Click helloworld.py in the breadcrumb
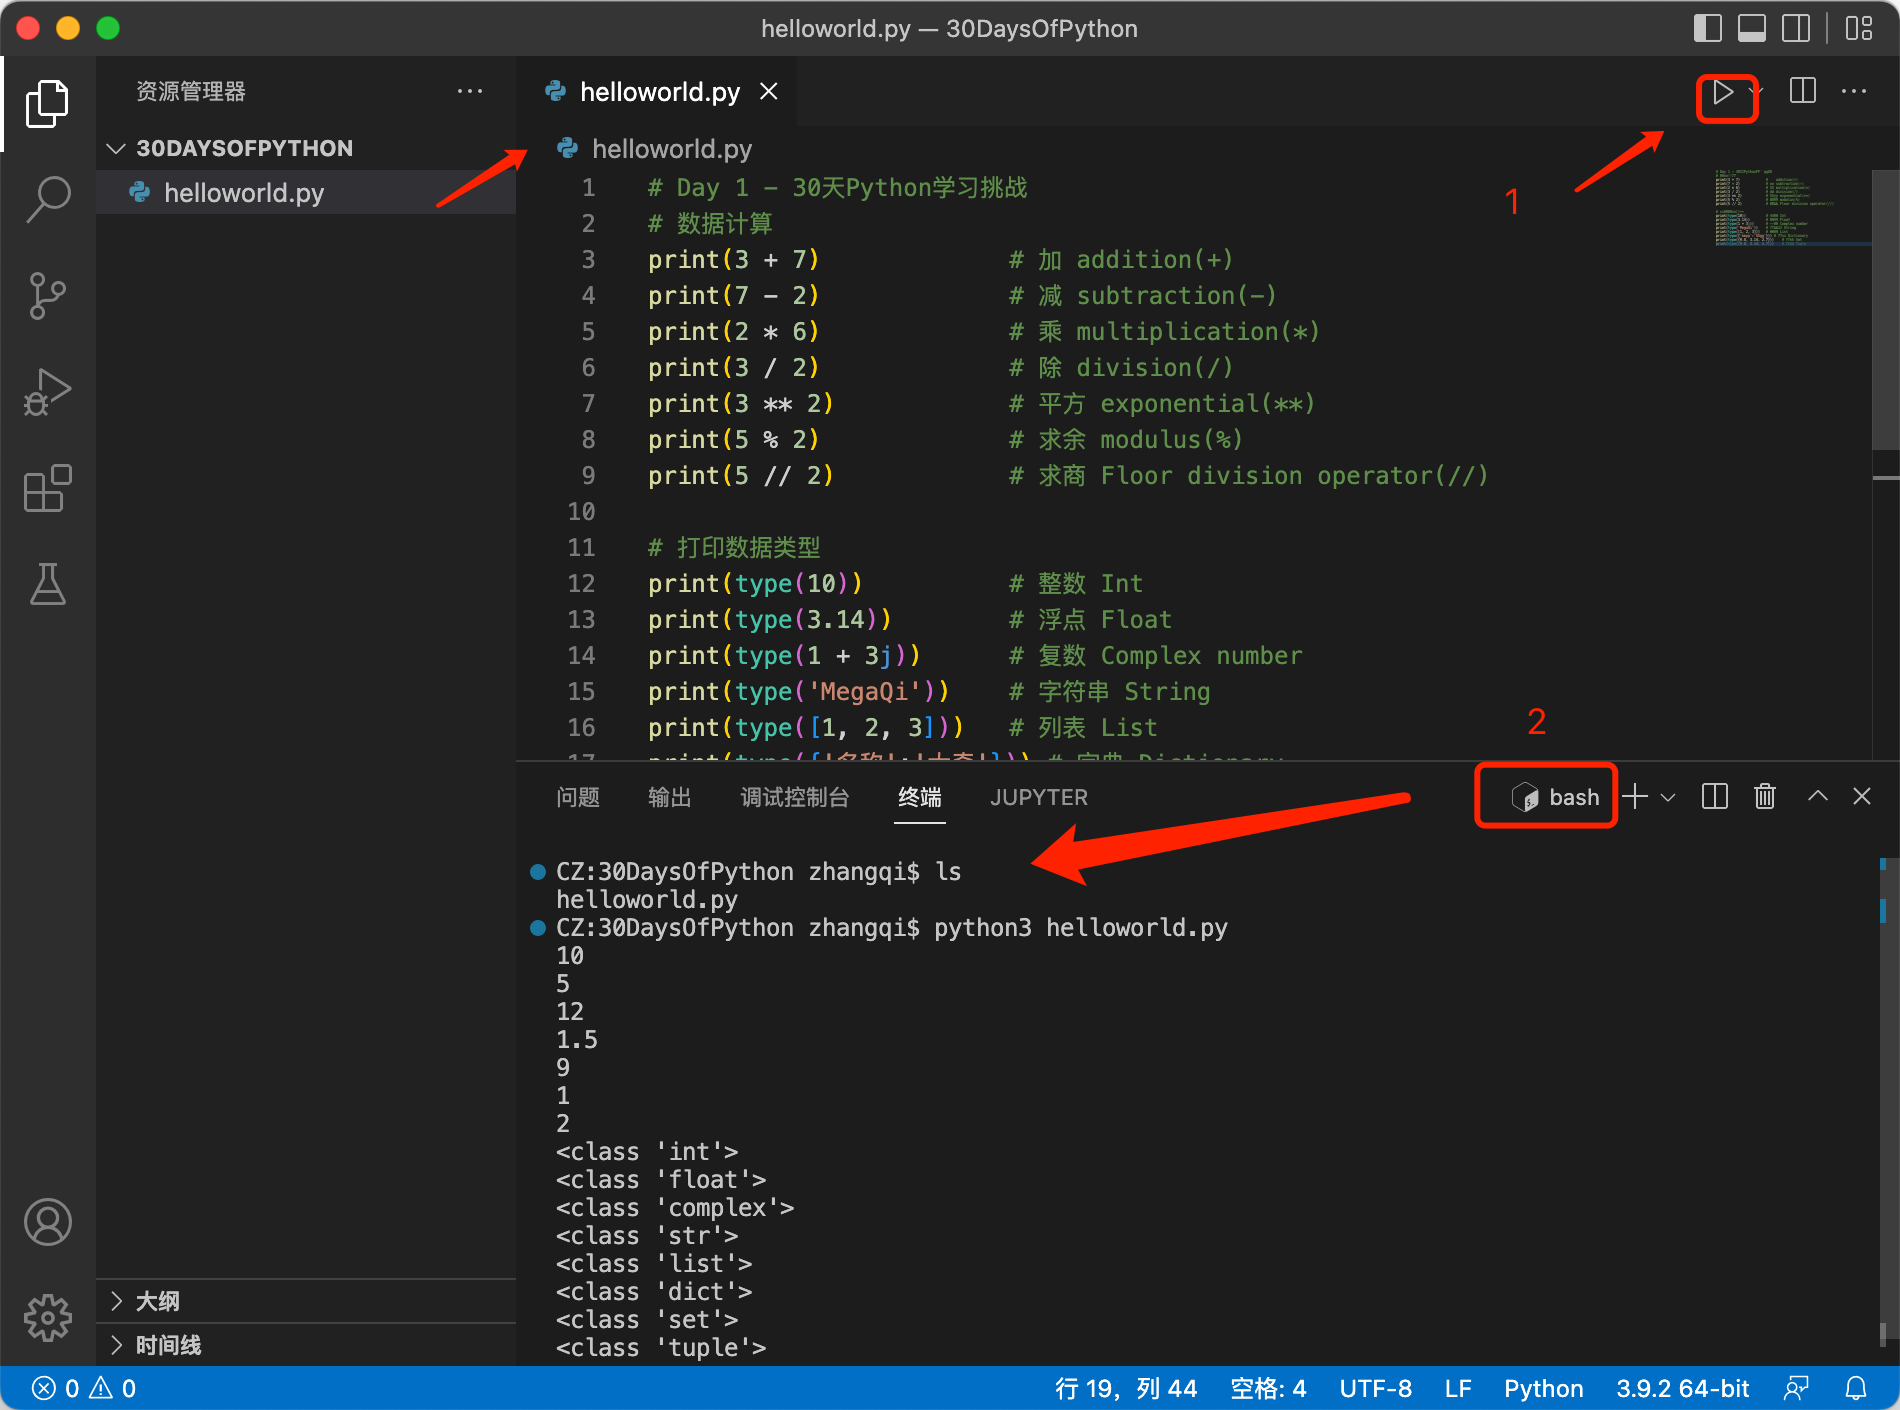The image size is (1900, 1410). coord(671,149)
